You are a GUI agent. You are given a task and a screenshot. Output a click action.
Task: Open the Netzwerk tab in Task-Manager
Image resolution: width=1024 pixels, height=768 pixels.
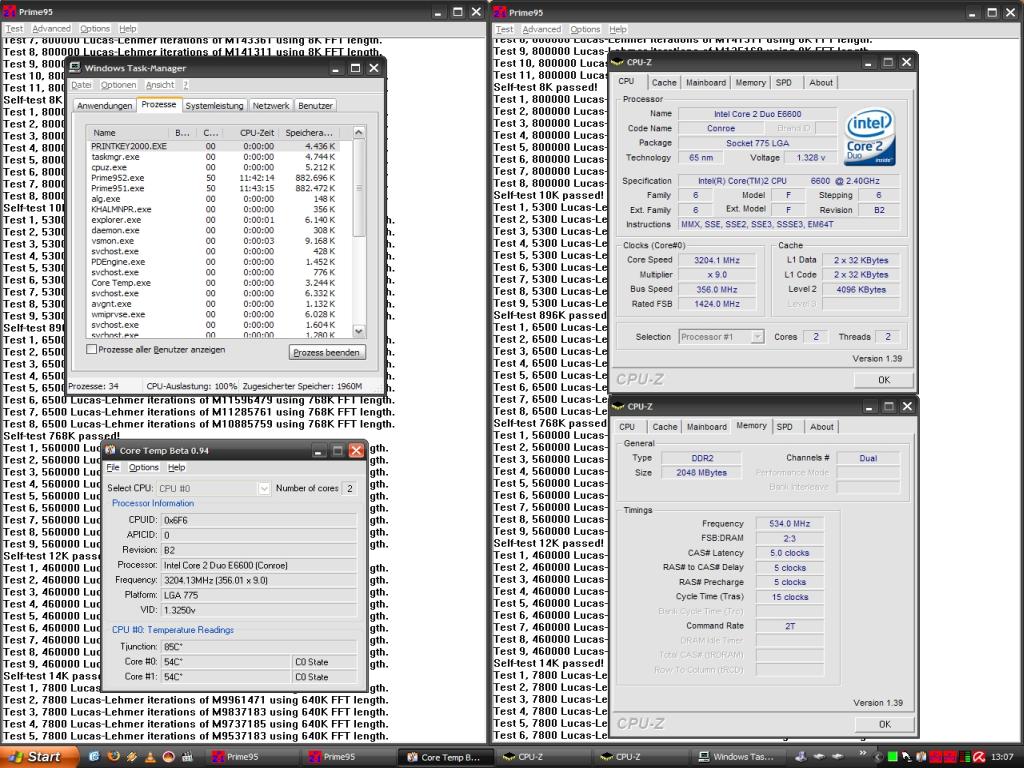[x=271, y=106]
